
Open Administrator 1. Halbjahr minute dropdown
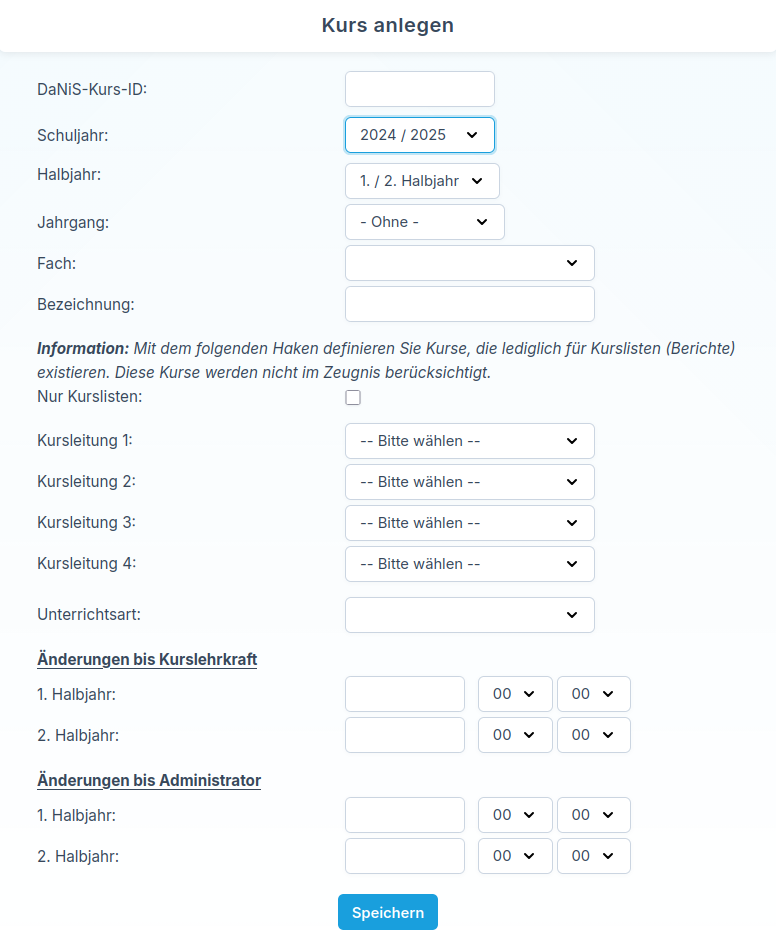[x=594, y=815]
